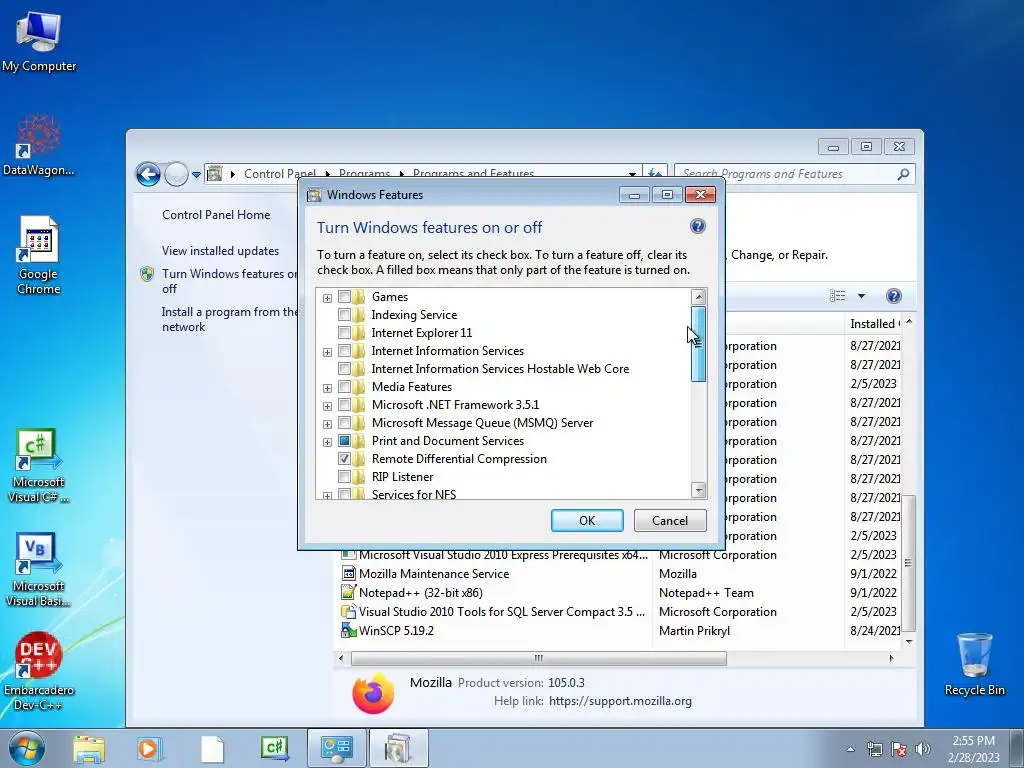Click the taskbar clock showing 2:55 PM

973,749
